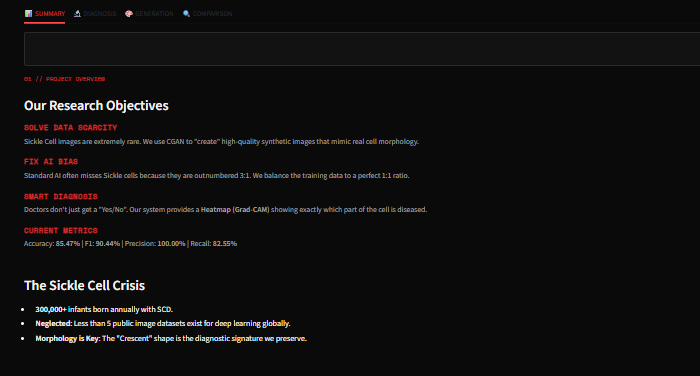Click the Fix AI Bias heading

tap(51, 162)
